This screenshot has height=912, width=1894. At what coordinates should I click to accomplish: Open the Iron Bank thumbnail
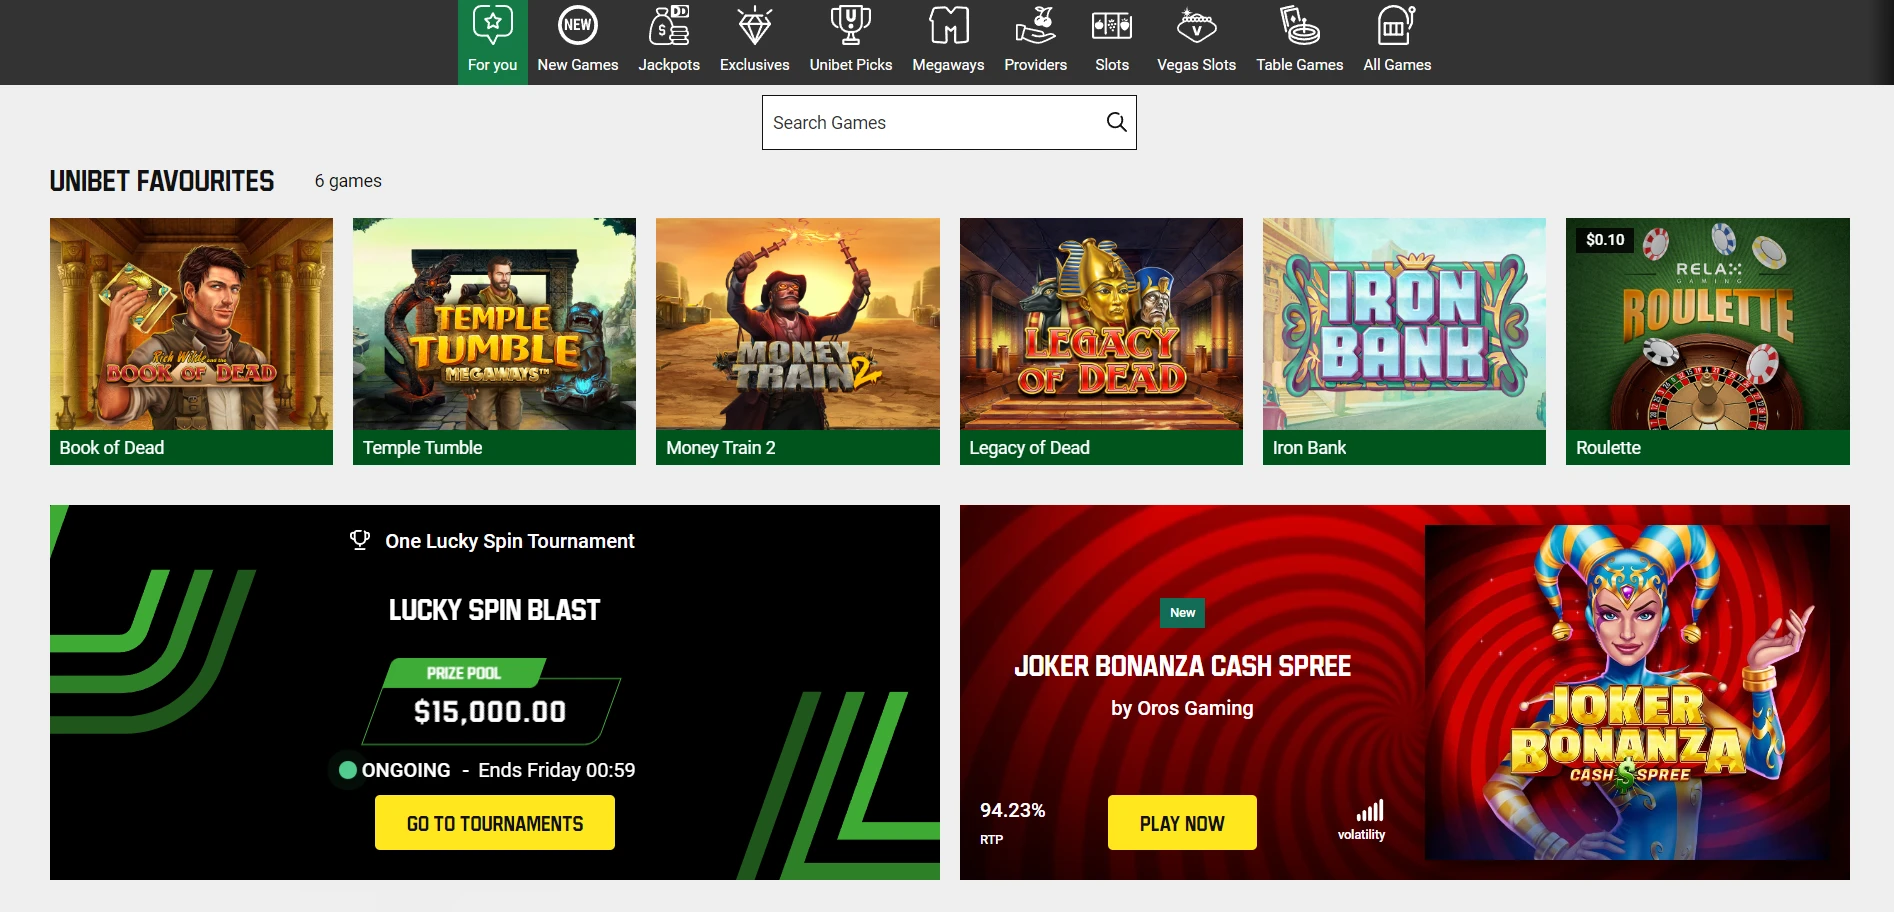point(1404,324)
